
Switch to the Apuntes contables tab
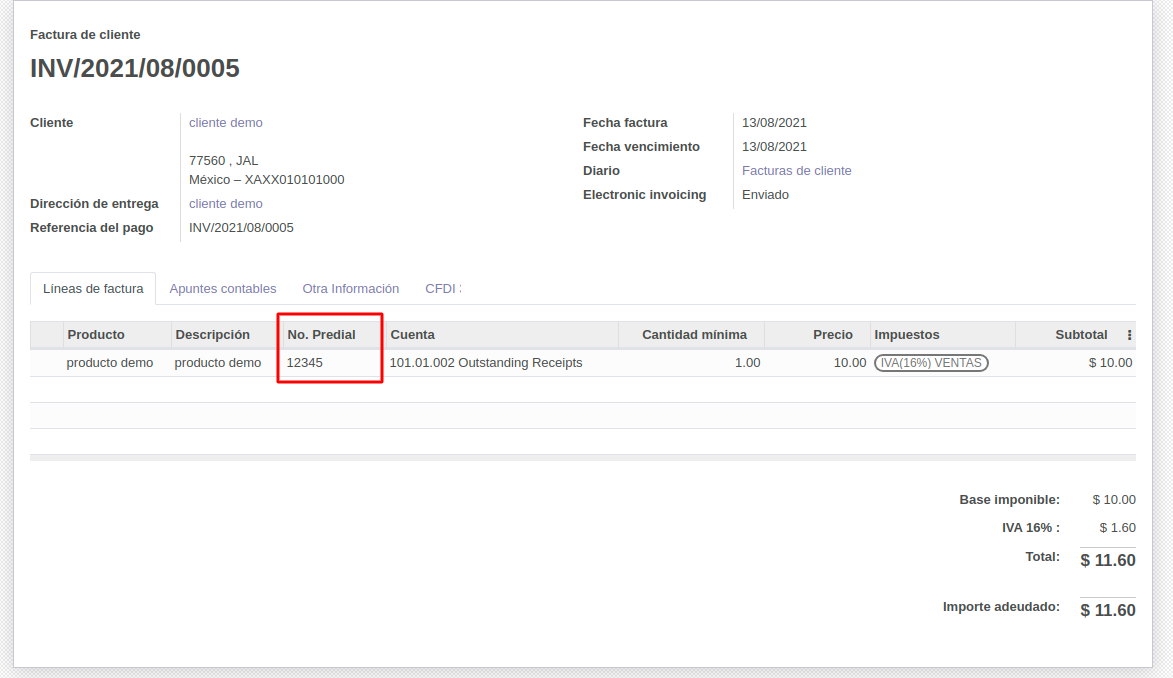(223, 289)
